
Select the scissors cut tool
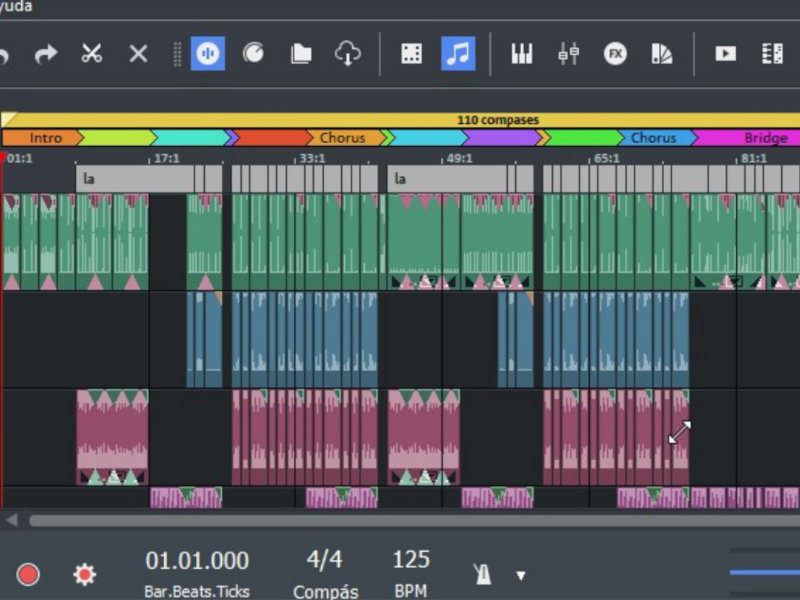pos(92,54)
